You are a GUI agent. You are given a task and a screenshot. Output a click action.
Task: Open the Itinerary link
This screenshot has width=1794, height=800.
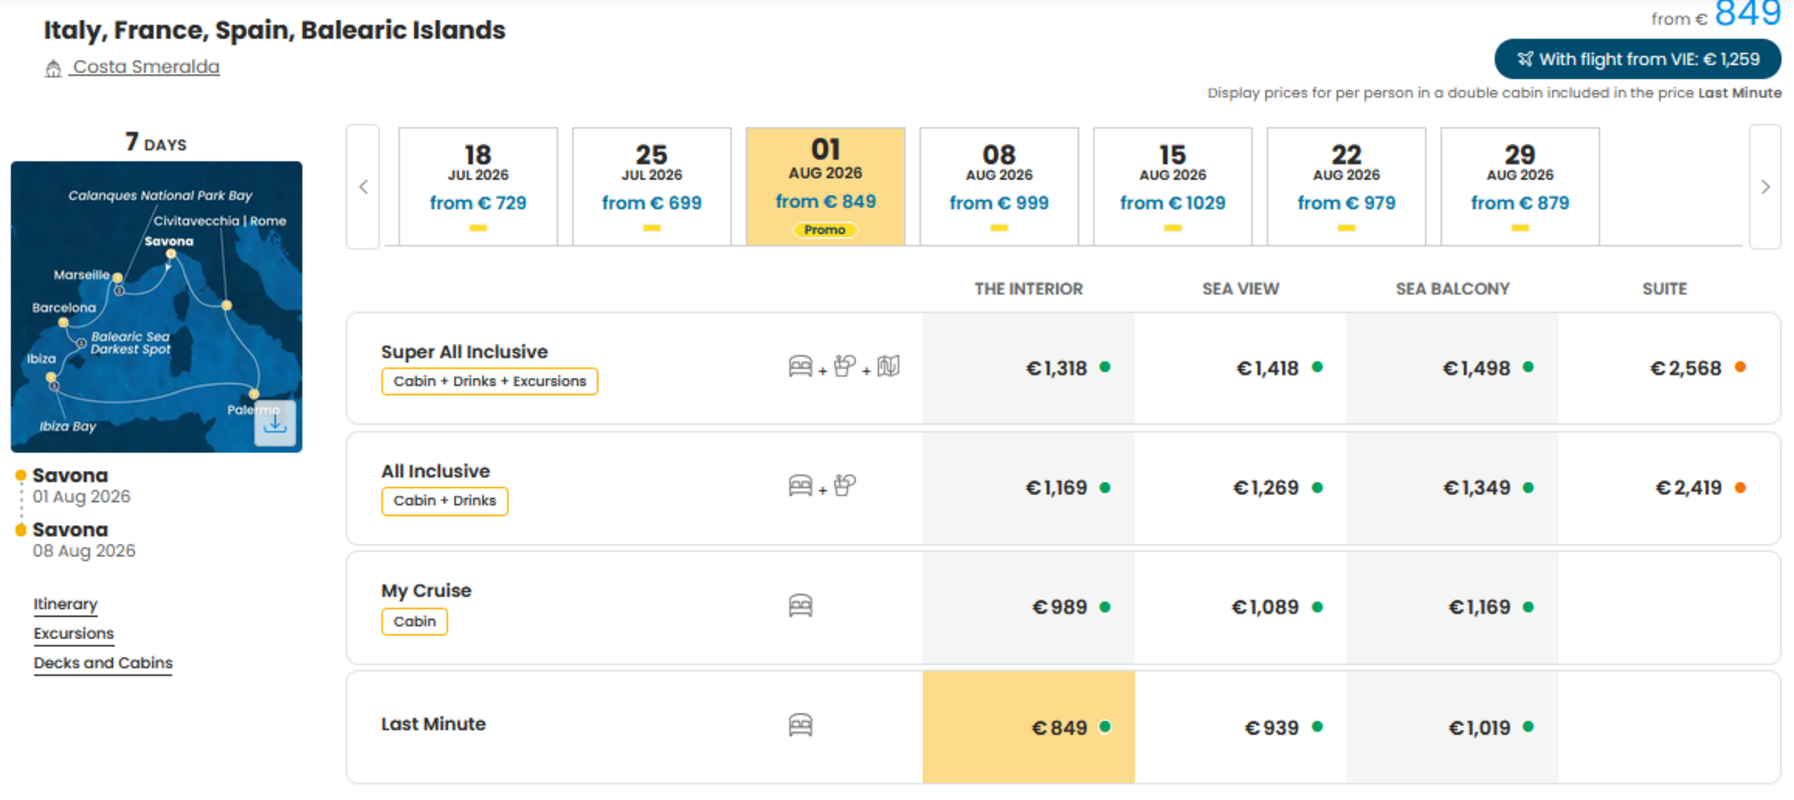[65, 604]
